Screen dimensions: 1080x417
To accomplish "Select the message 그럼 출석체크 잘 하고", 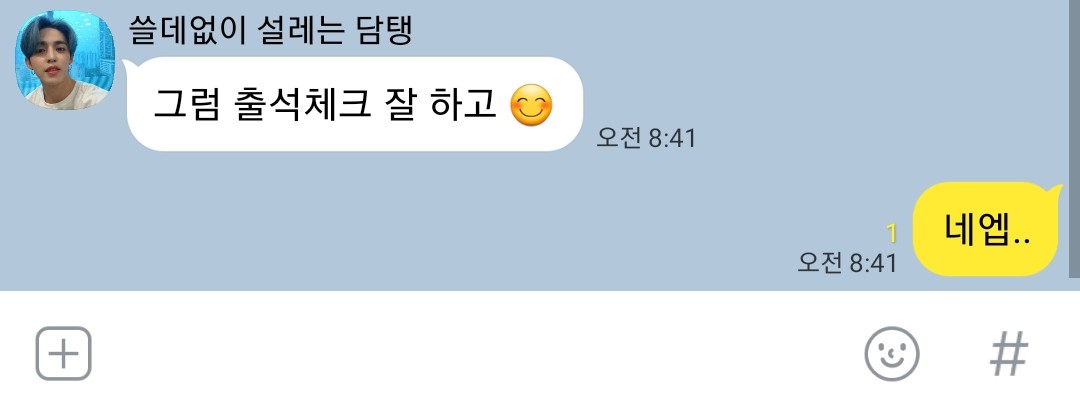I will tap(355, 104).
